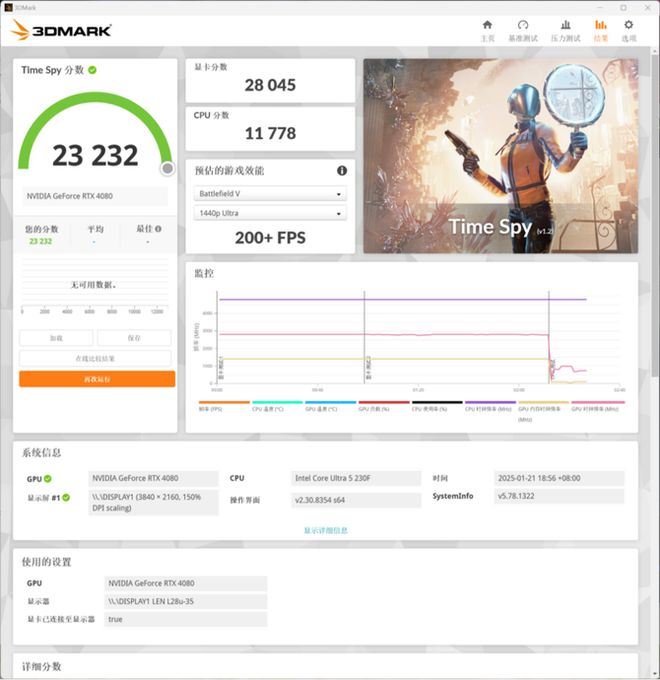The image size is (660, 680).
Task: Click the info icon beside 预估的游戏效能
Action: (x=342, y=171)
